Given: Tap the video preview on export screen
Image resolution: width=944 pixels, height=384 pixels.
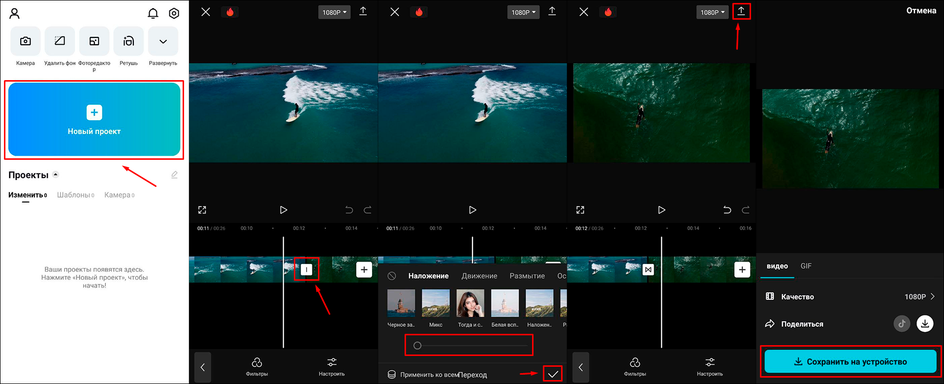Looking at the screenshot, I should coord(850,138).
